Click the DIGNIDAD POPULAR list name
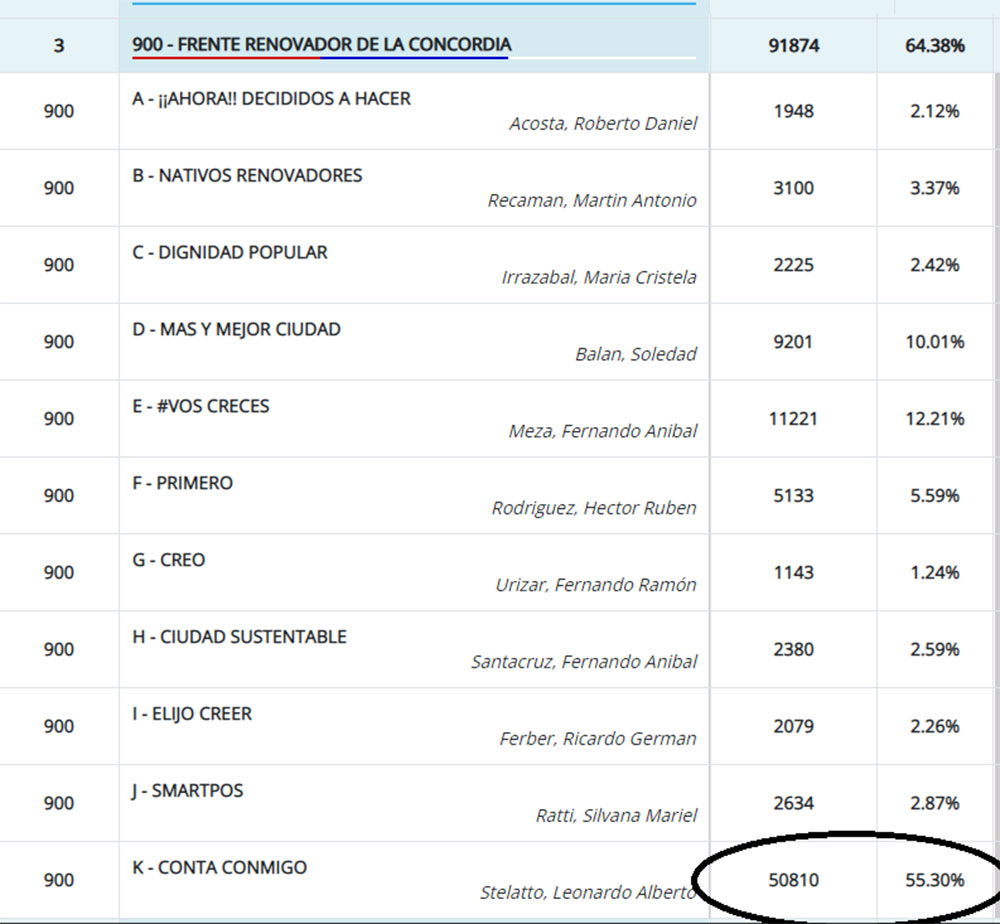 coord(229,253)
